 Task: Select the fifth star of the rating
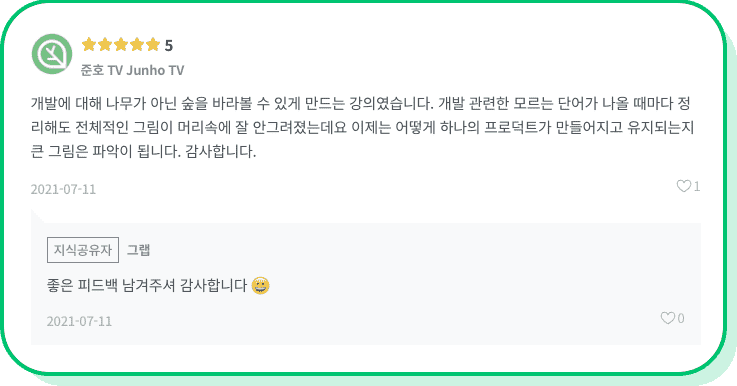(x=153, y=45)
